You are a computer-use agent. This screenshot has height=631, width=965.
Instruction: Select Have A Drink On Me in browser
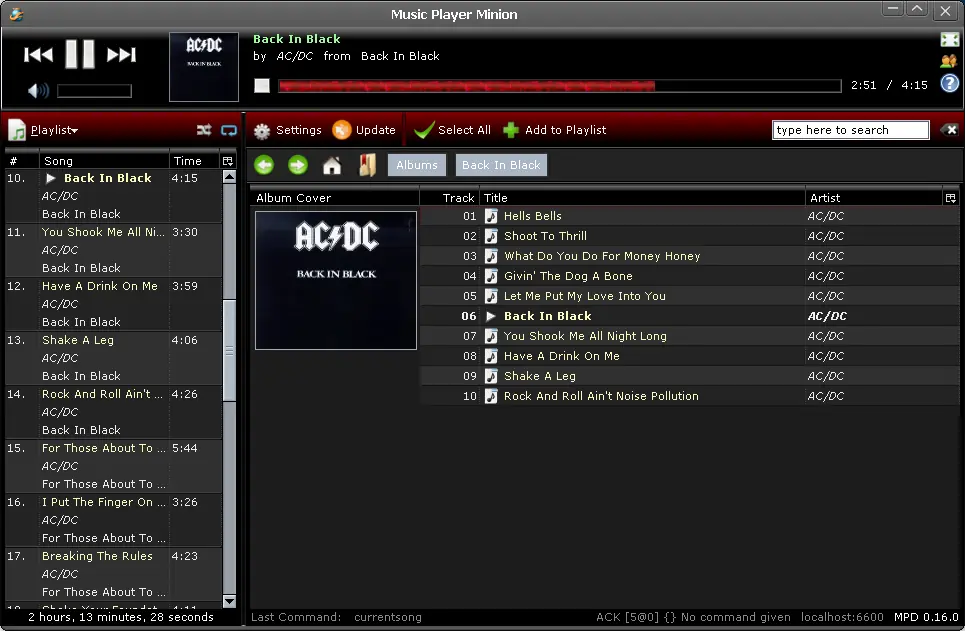click(561, 356)
